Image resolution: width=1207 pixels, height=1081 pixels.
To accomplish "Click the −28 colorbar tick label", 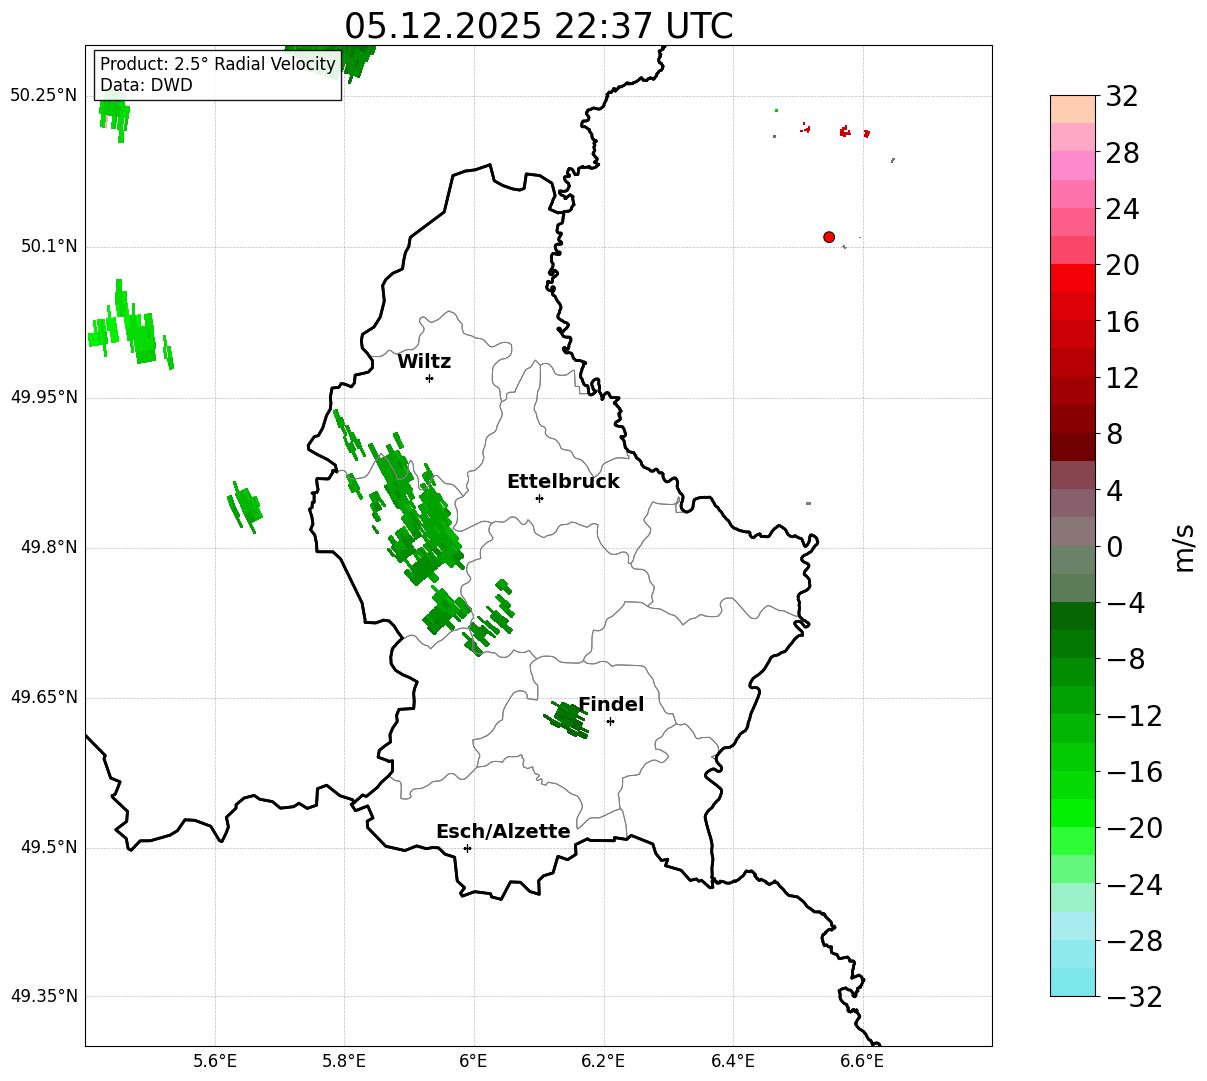I will [x=1134, y=941].
